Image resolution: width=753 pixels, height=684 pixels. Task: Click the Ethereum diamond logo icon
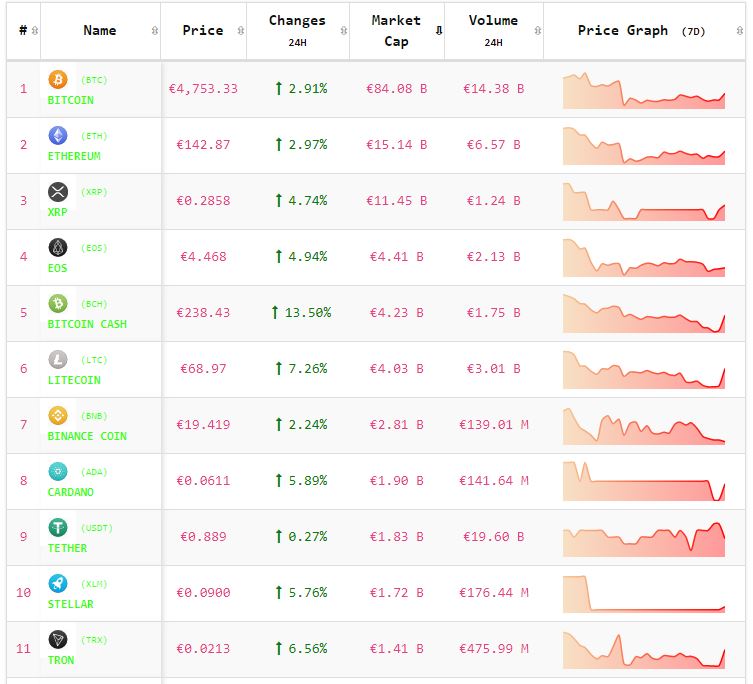tap(57, 136)
